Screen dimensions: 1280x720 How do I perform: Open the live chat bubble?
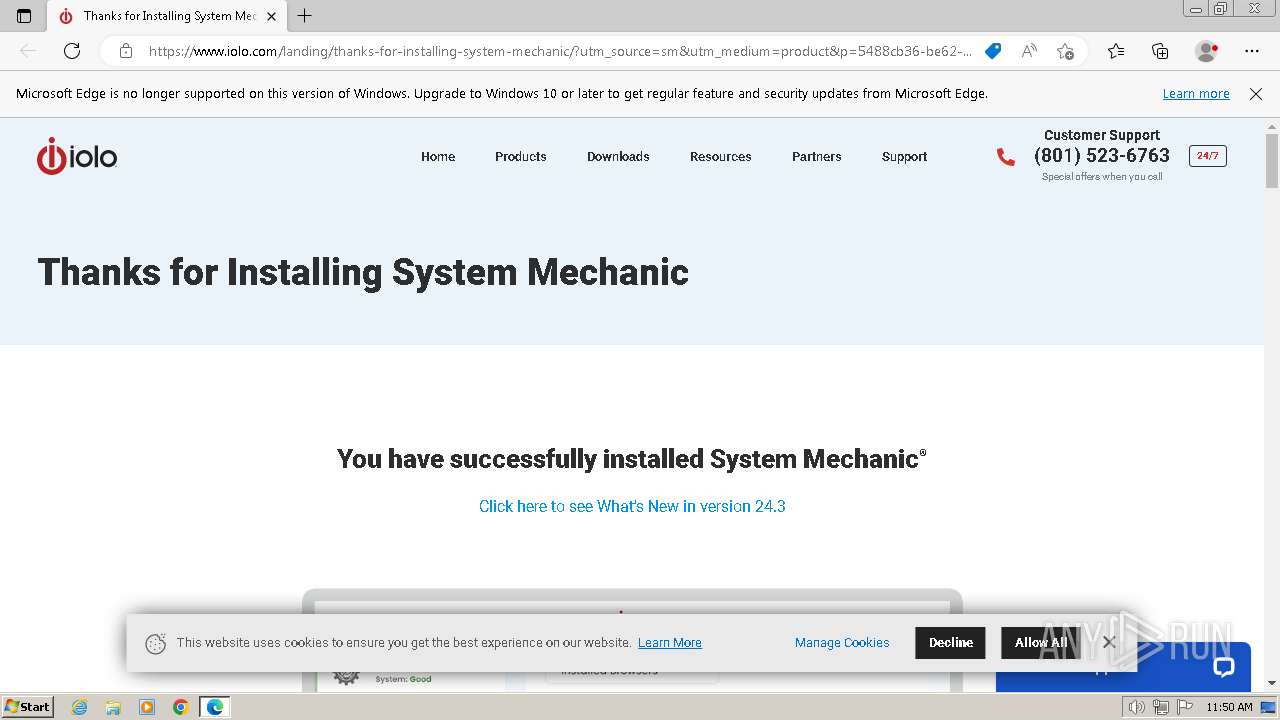(1223, 666)
